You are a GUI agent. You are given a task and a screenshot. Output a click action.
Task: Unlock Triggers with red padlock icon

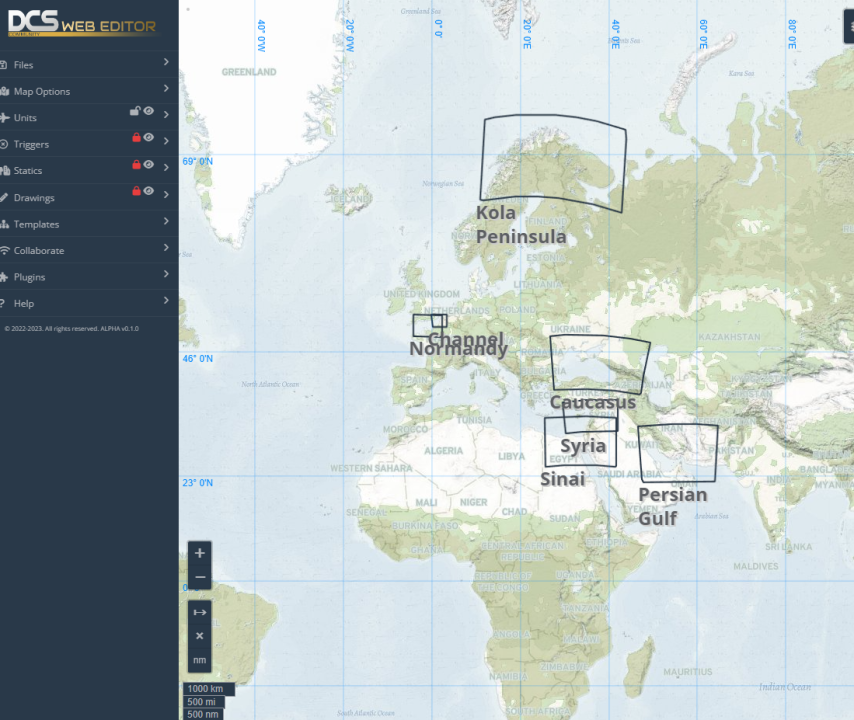[136, 137]
